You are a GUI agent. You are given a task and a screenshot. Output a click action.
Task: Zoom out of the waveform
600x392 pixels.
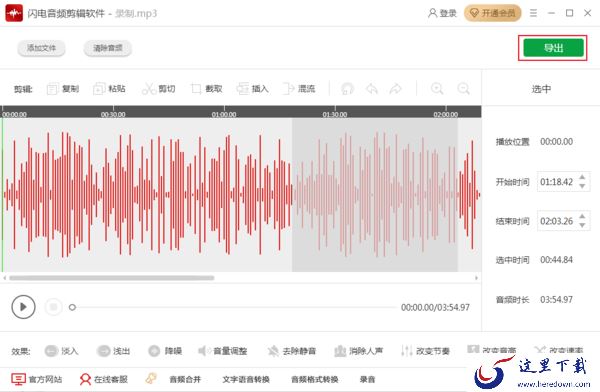463,89
